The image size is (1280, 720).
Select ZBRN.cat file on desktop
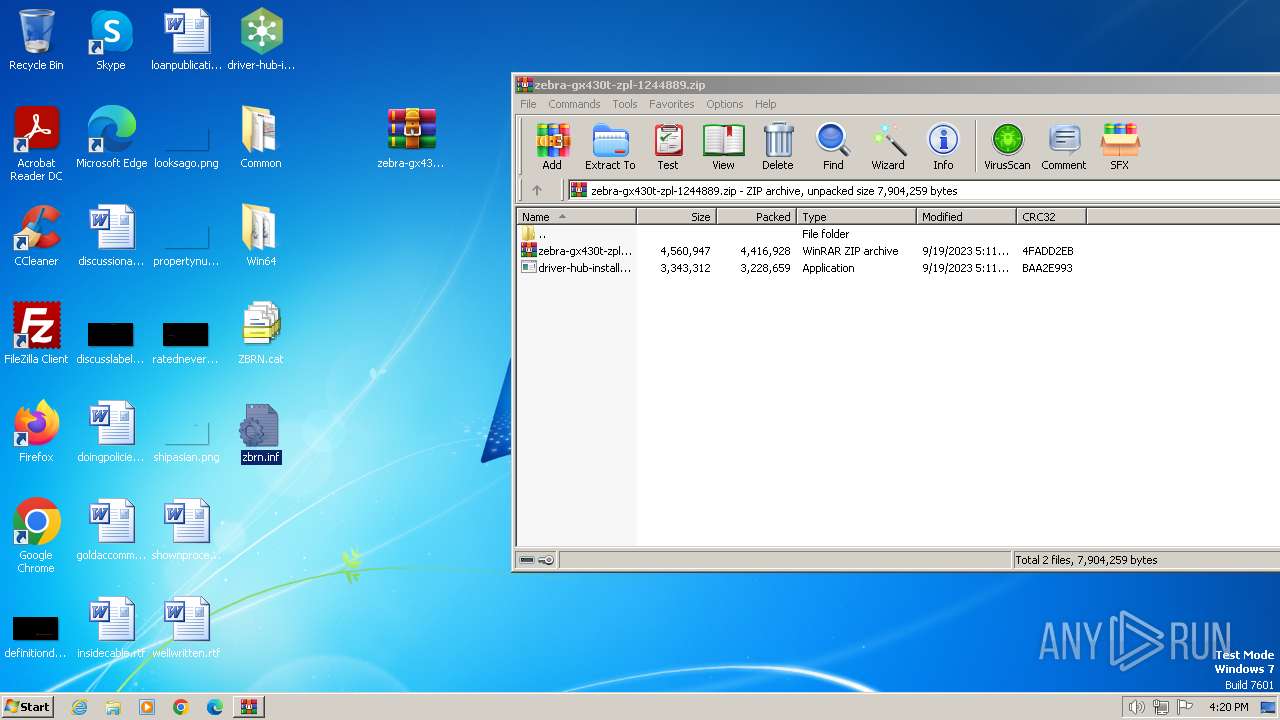[260, 334]
